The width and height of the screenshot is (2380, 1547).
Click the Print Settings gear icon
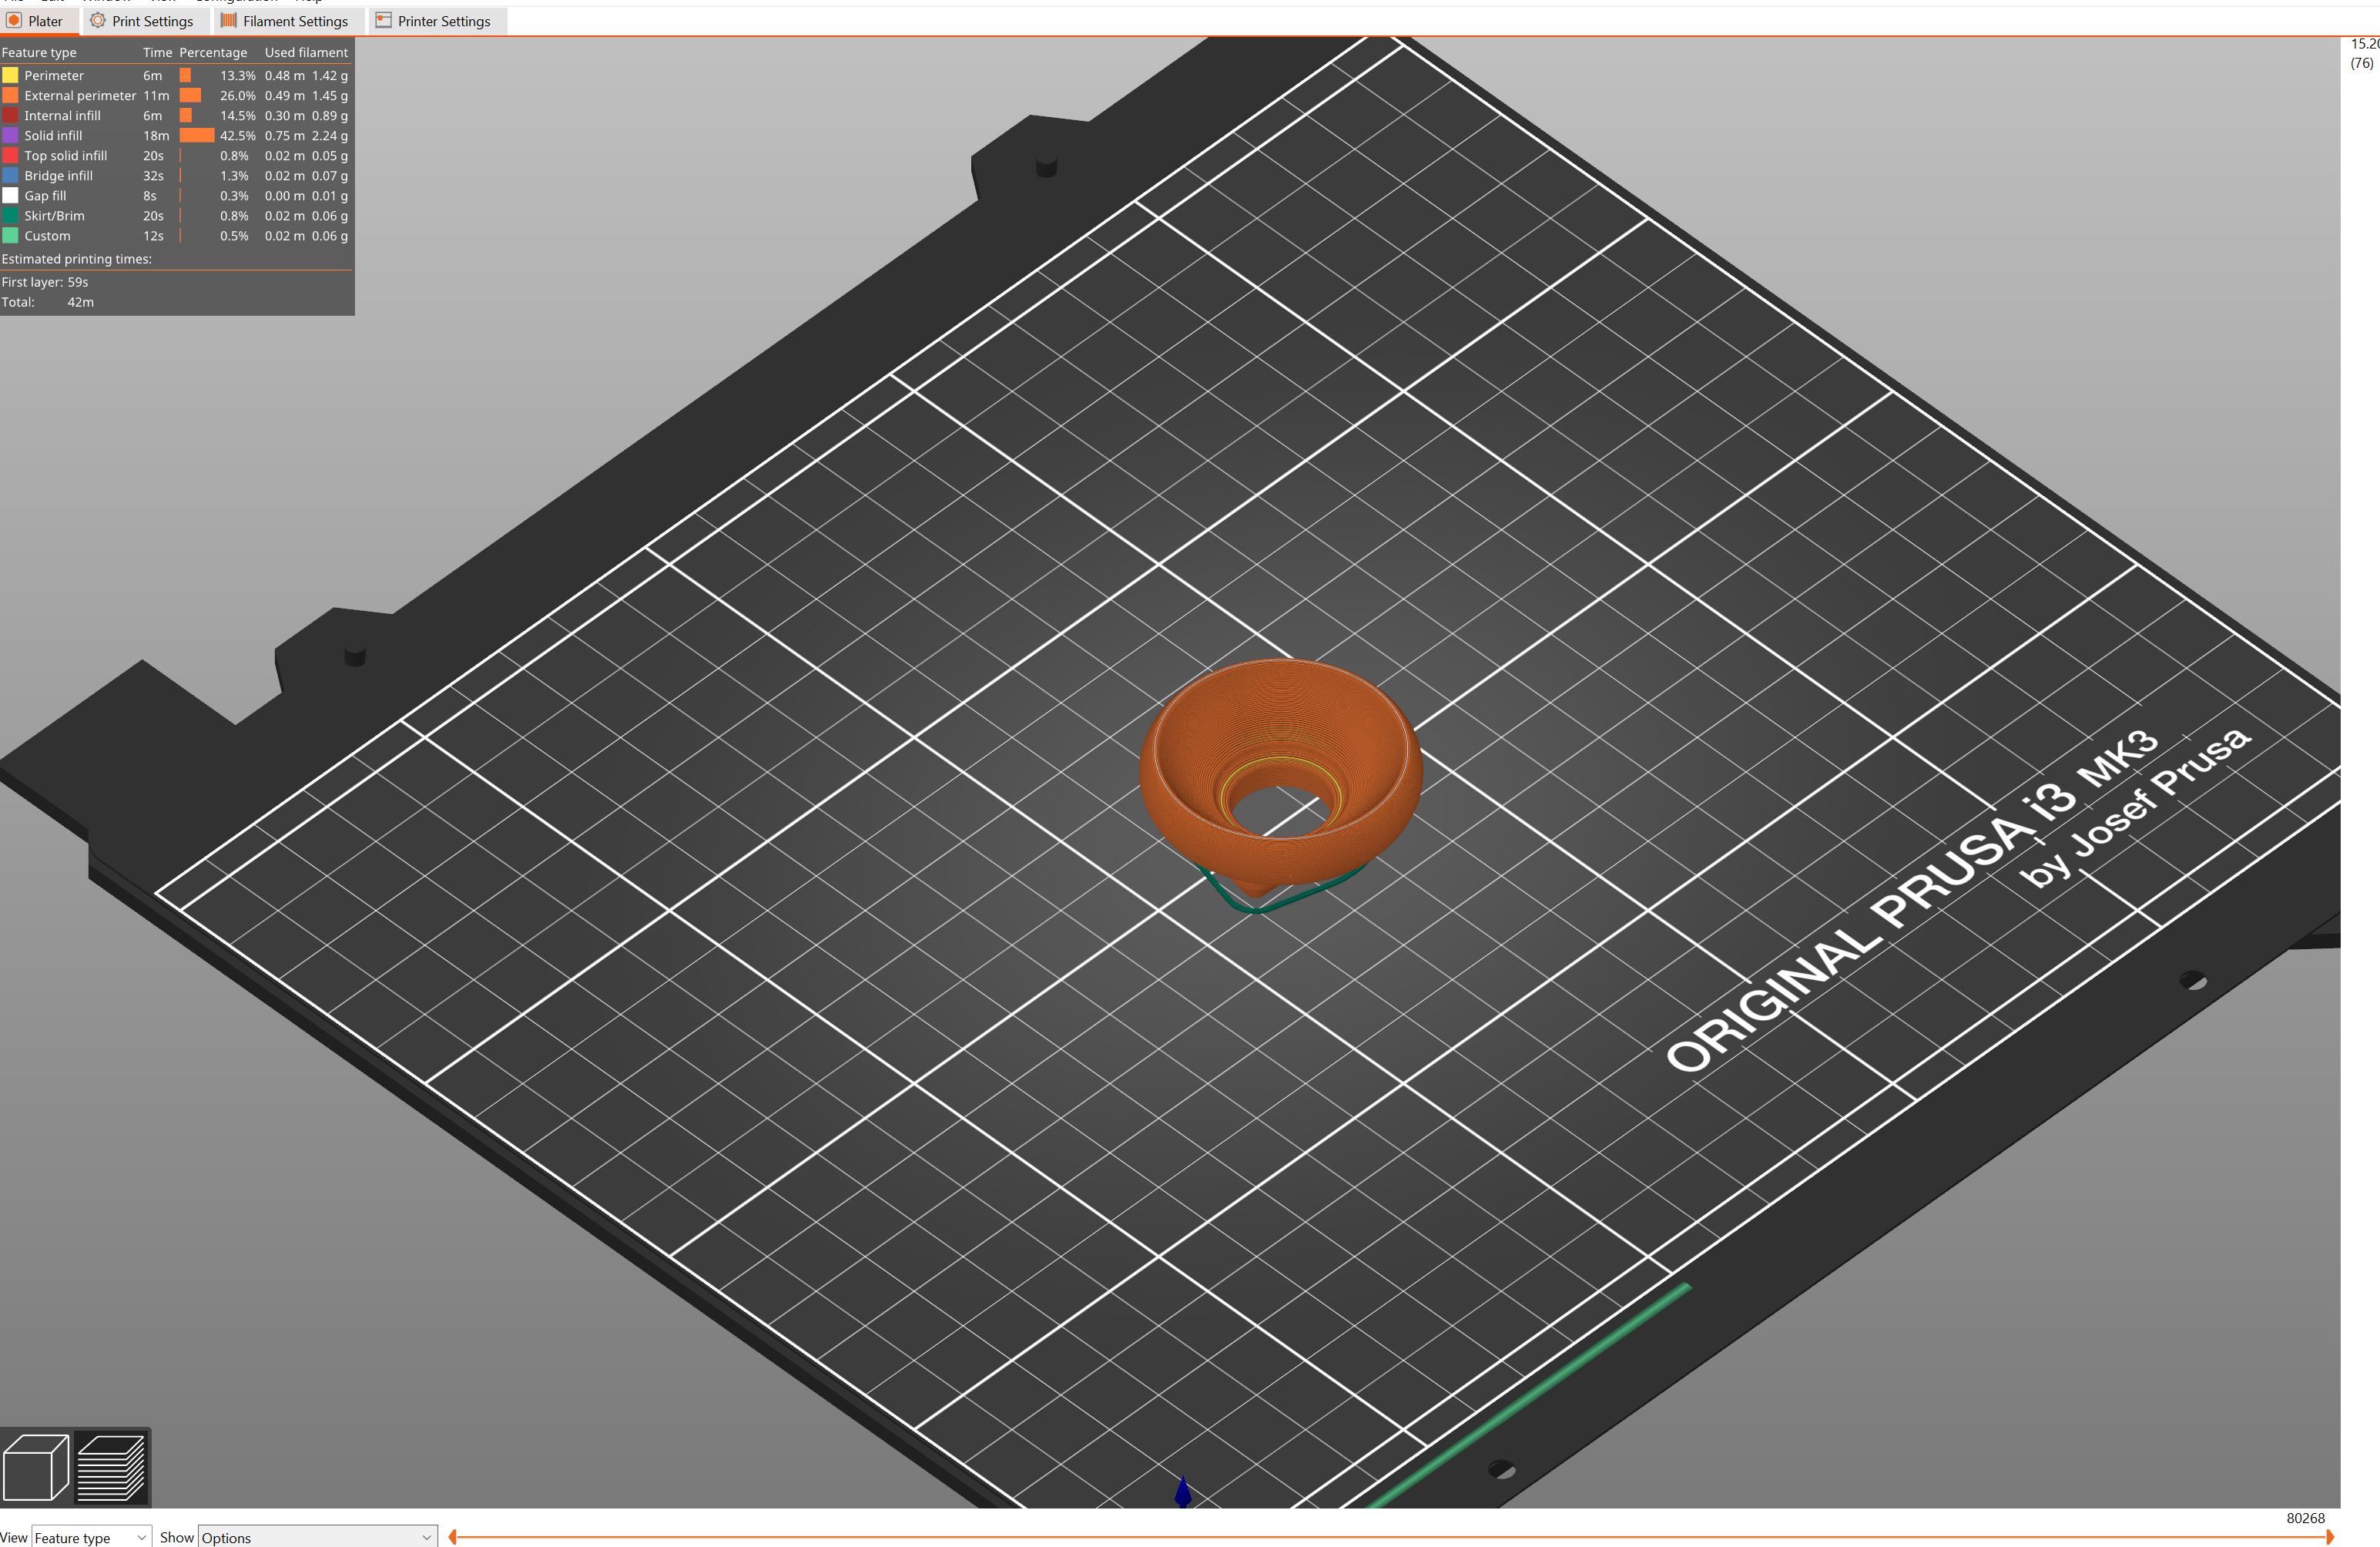tap(98, 21)
